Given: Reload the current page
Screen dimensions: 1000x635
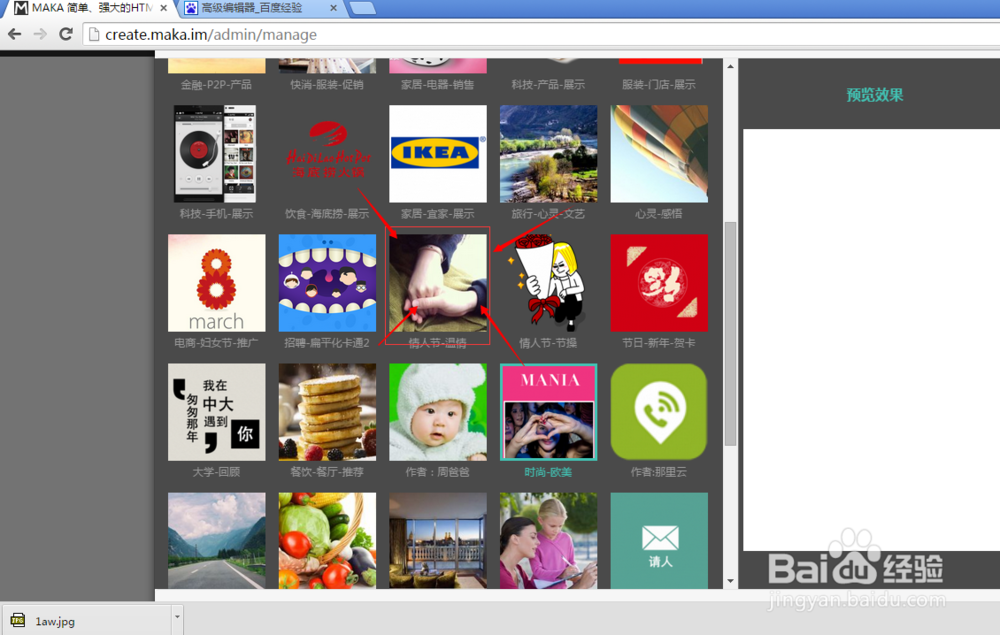Looking at the screenshot, I should pos(65,34).
